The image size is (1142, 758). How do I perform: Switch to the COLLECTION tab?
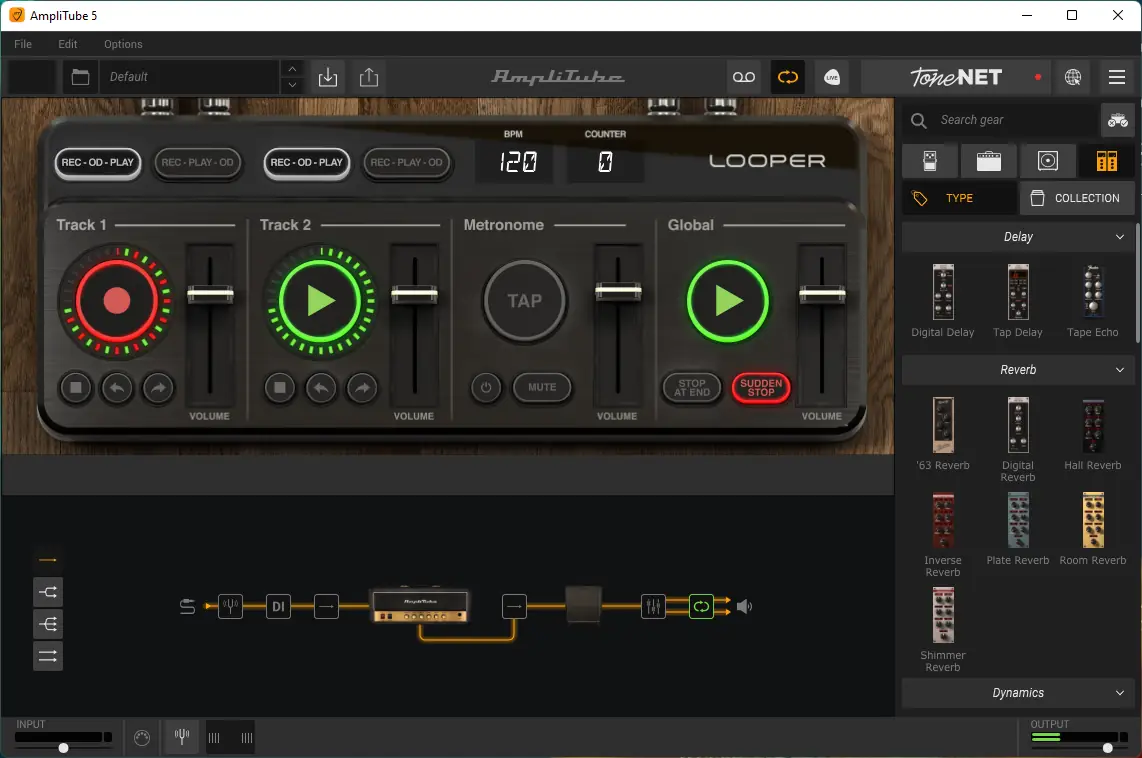click(1077, 198)
